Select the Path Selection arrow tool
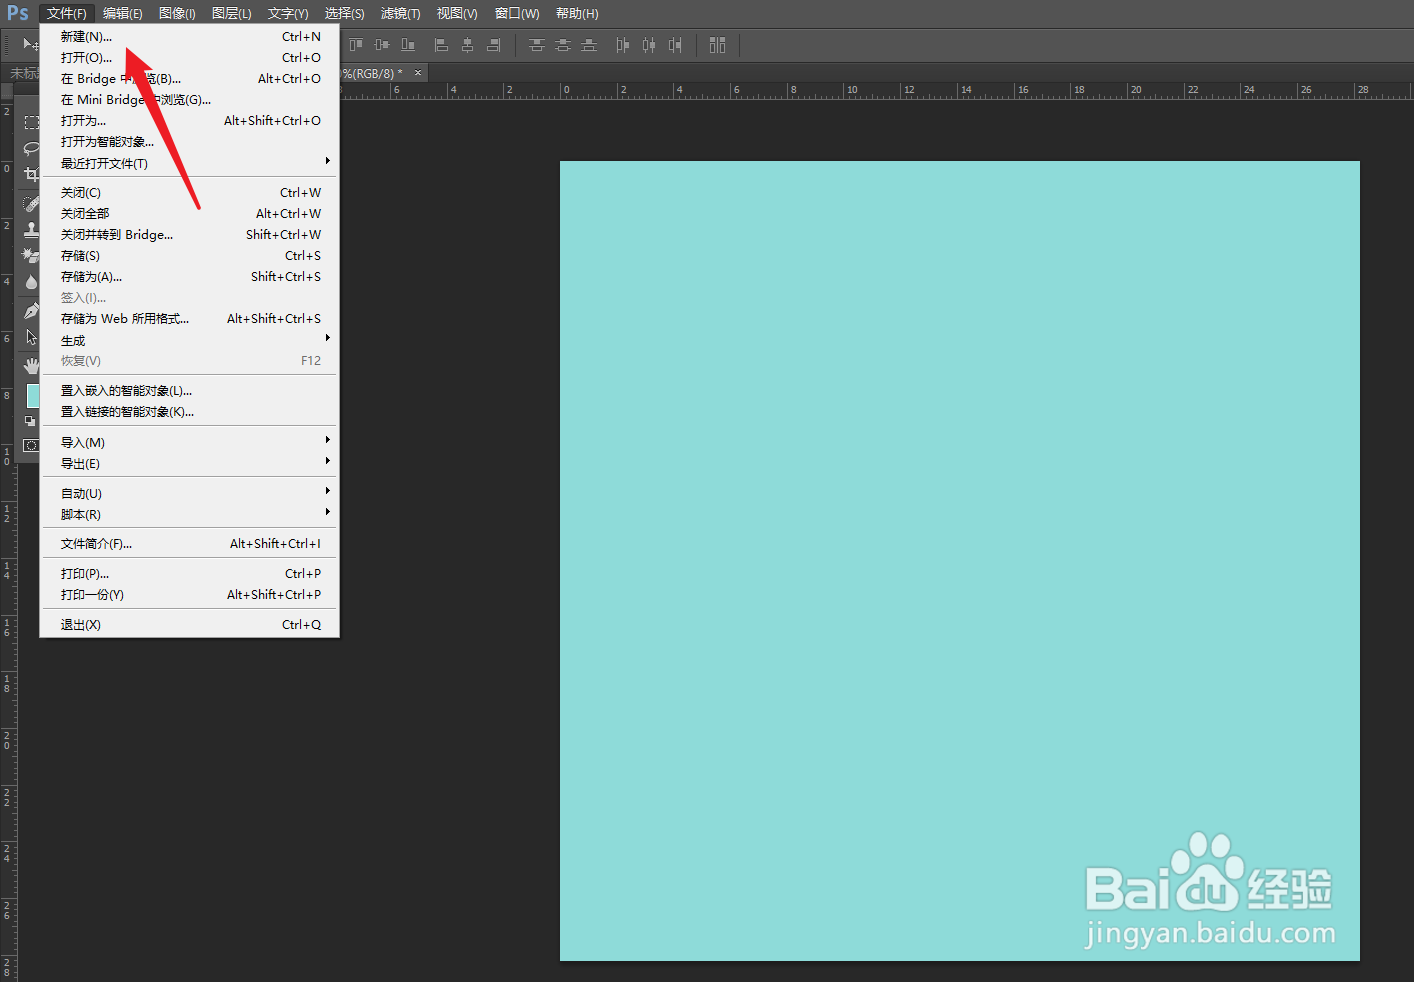Viewport: 1414px width, 982px height. click(31, 337)
